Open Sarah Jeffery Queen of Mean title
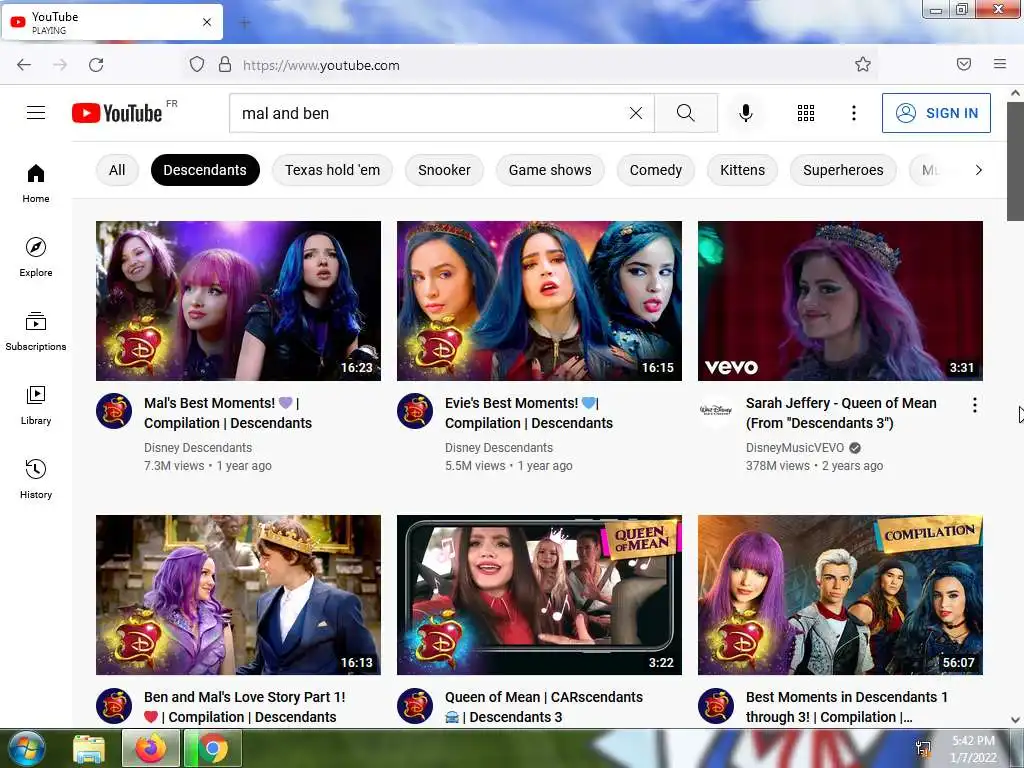 coord(841,413)
